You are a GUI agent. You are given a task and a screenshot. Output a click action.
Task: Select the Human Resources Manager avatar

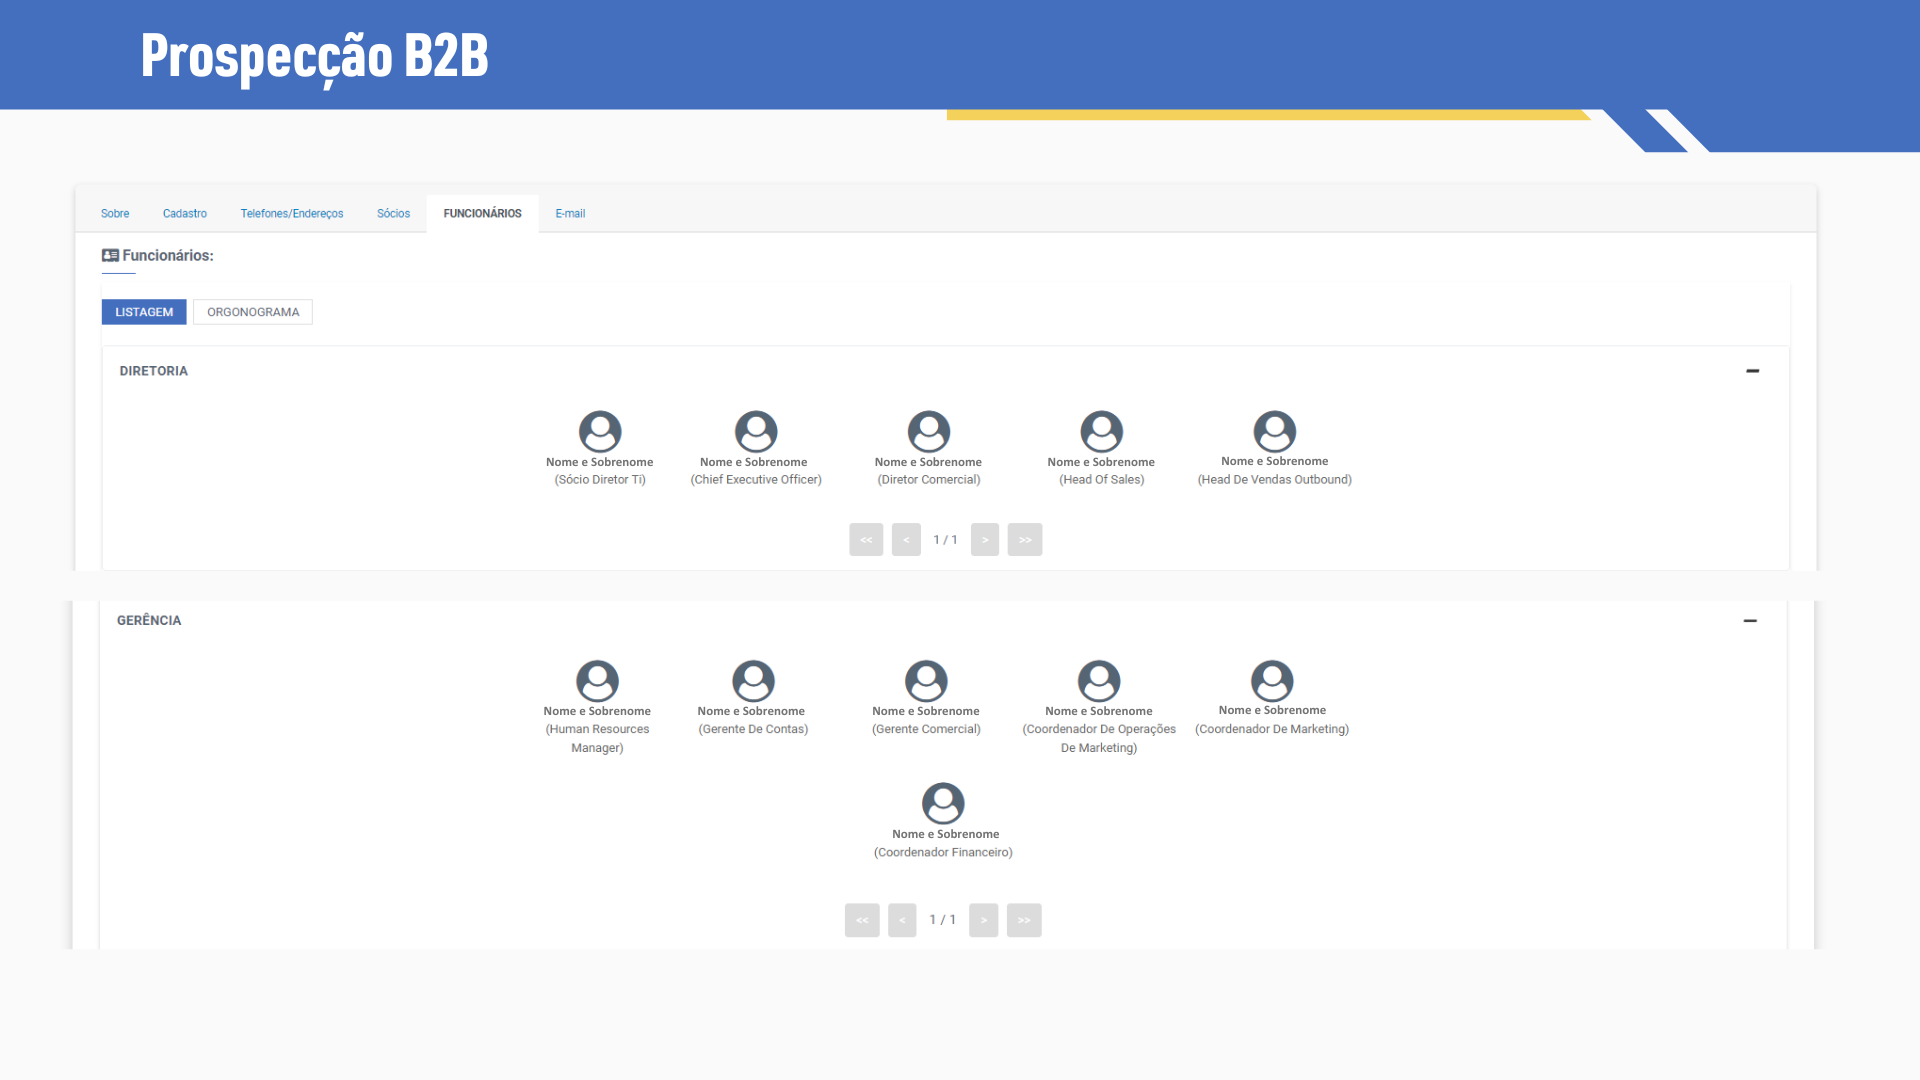[x=597, y=681]
